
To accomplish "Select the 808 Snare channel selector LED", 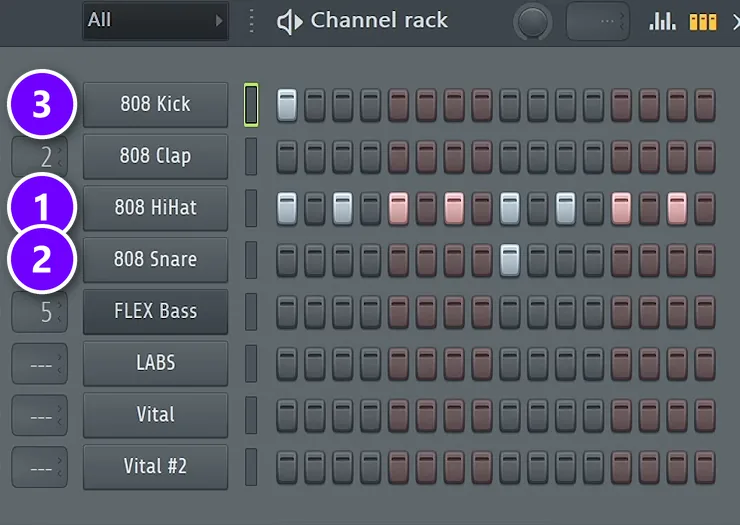I will (251, 260).
